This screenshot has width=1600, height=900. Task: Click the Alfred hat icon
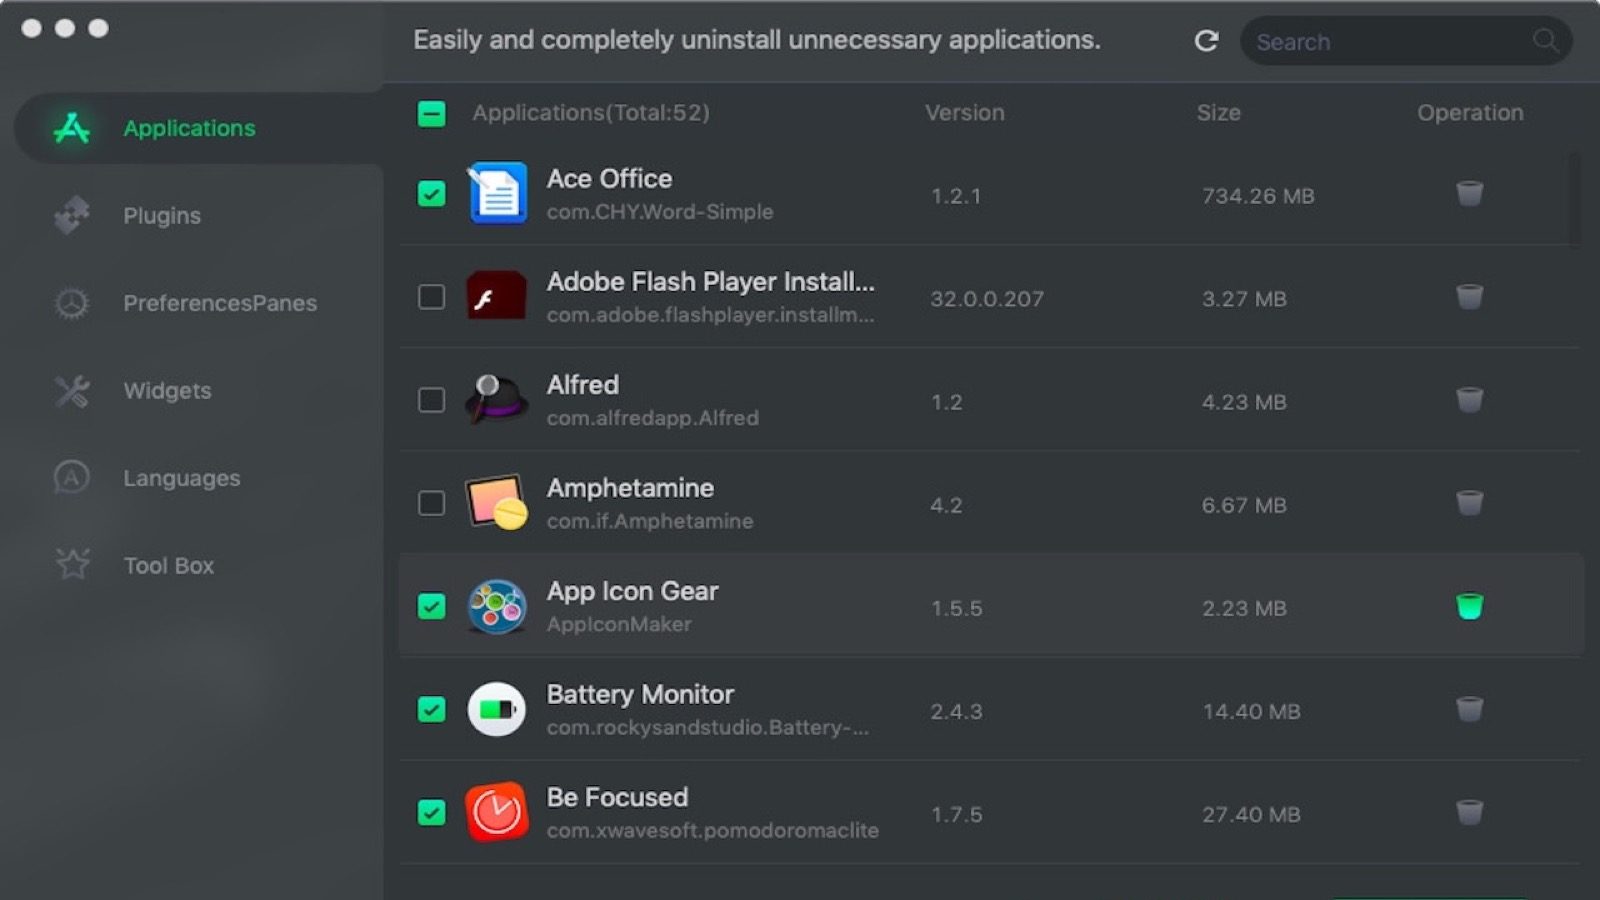pos(497,400)
